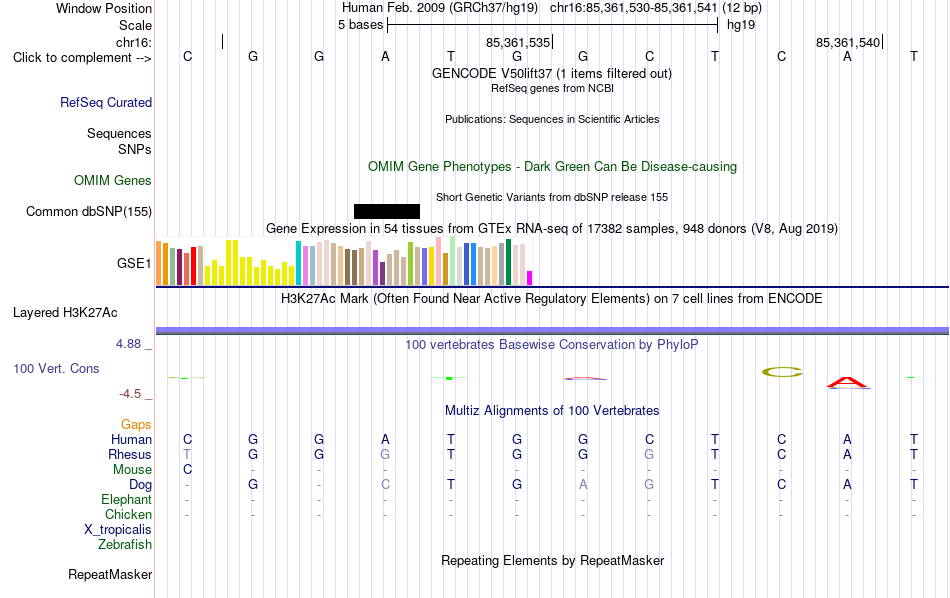
Task: Click the gray C in Dog alignment row
Action: pyautogui.click(x=385, y=484)
